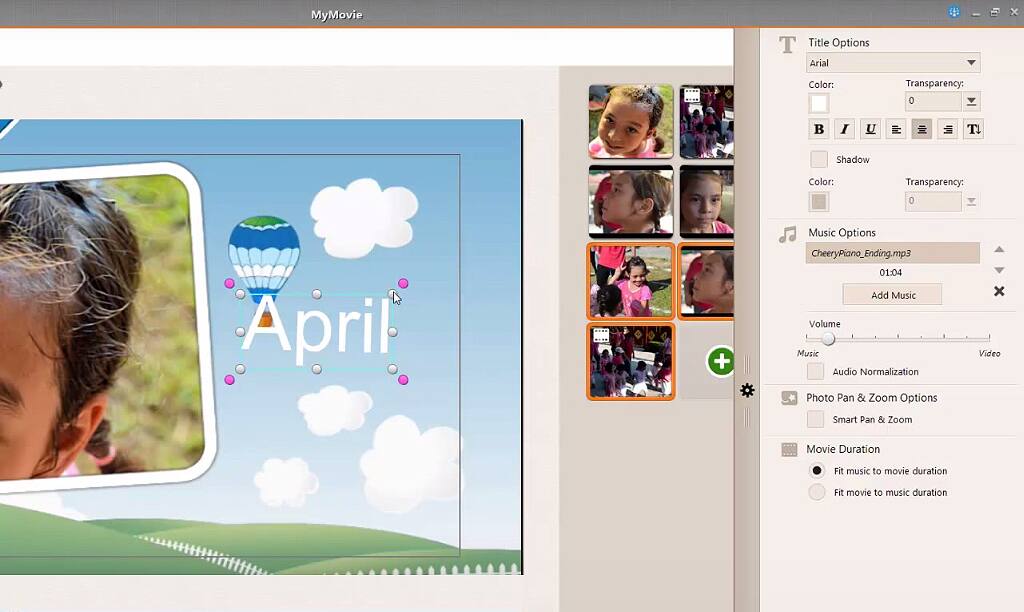Center-align the title text

pyautogui.click(x=921, y=129)
